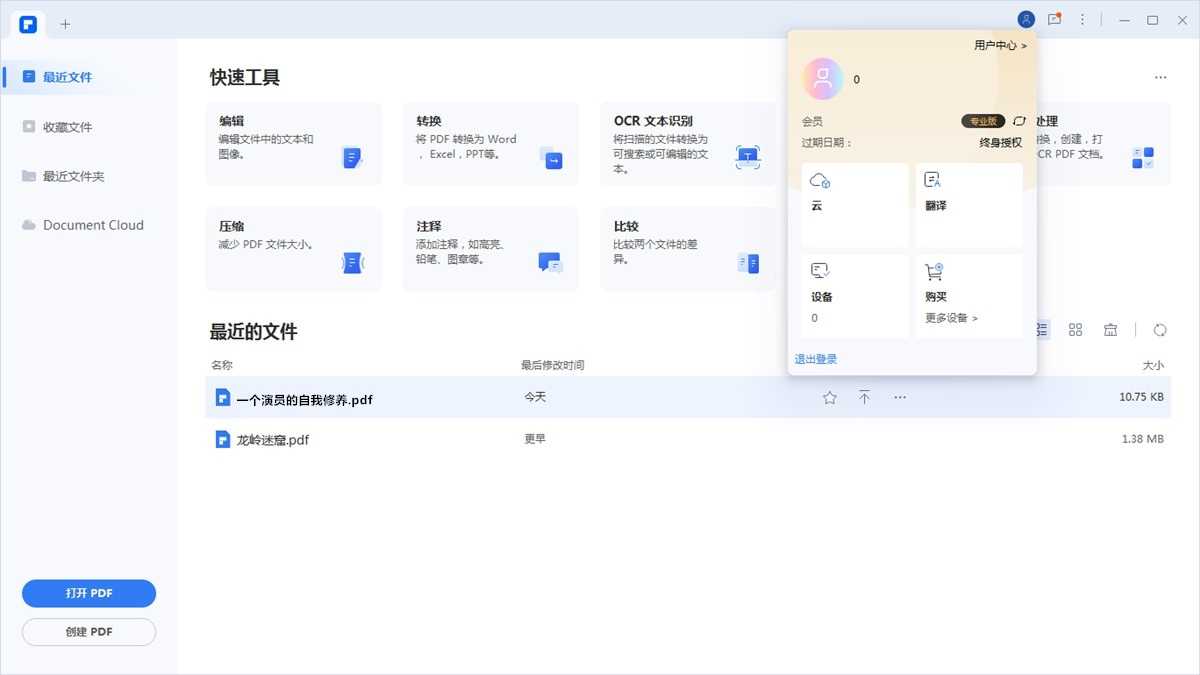Click the PDF icon of 龙岭迷窟.pdf

222,438
